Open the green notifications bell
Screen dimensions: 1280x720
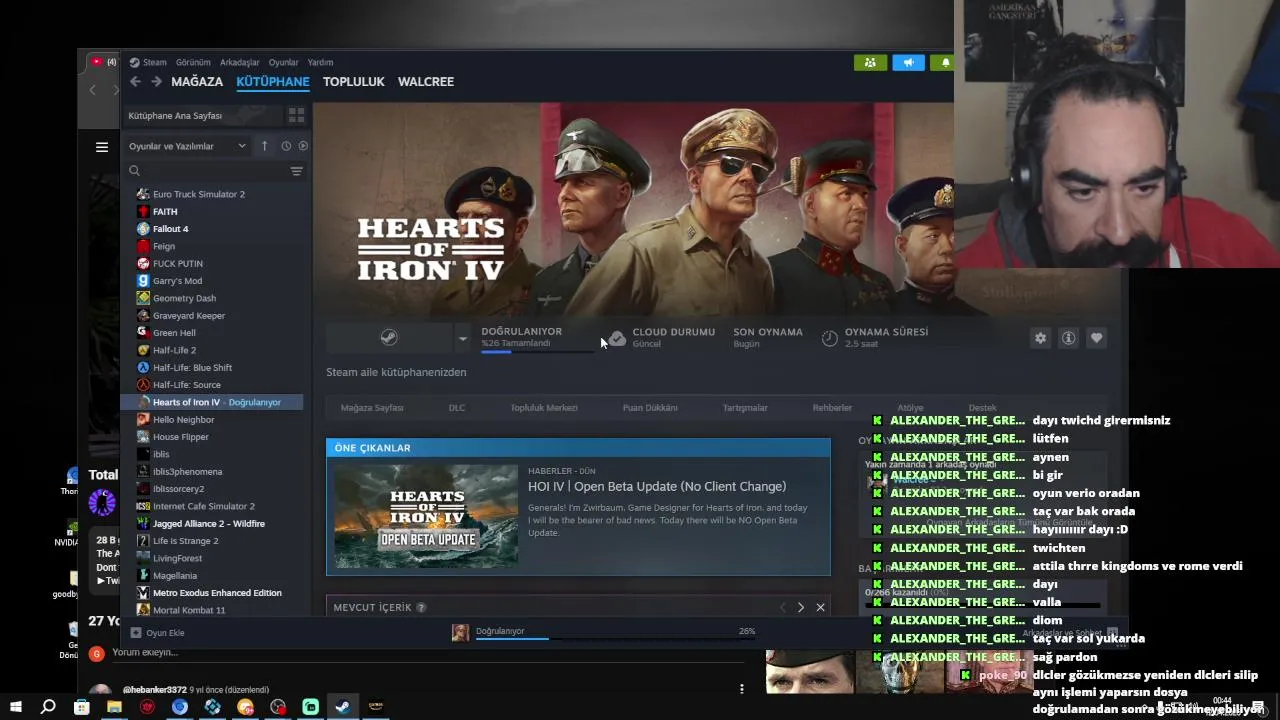[943, 62]
